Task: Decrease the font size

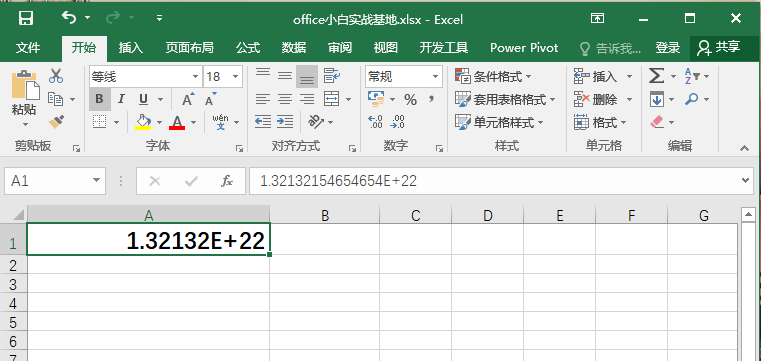Action: pyautogui.click(x=210, y=99)
